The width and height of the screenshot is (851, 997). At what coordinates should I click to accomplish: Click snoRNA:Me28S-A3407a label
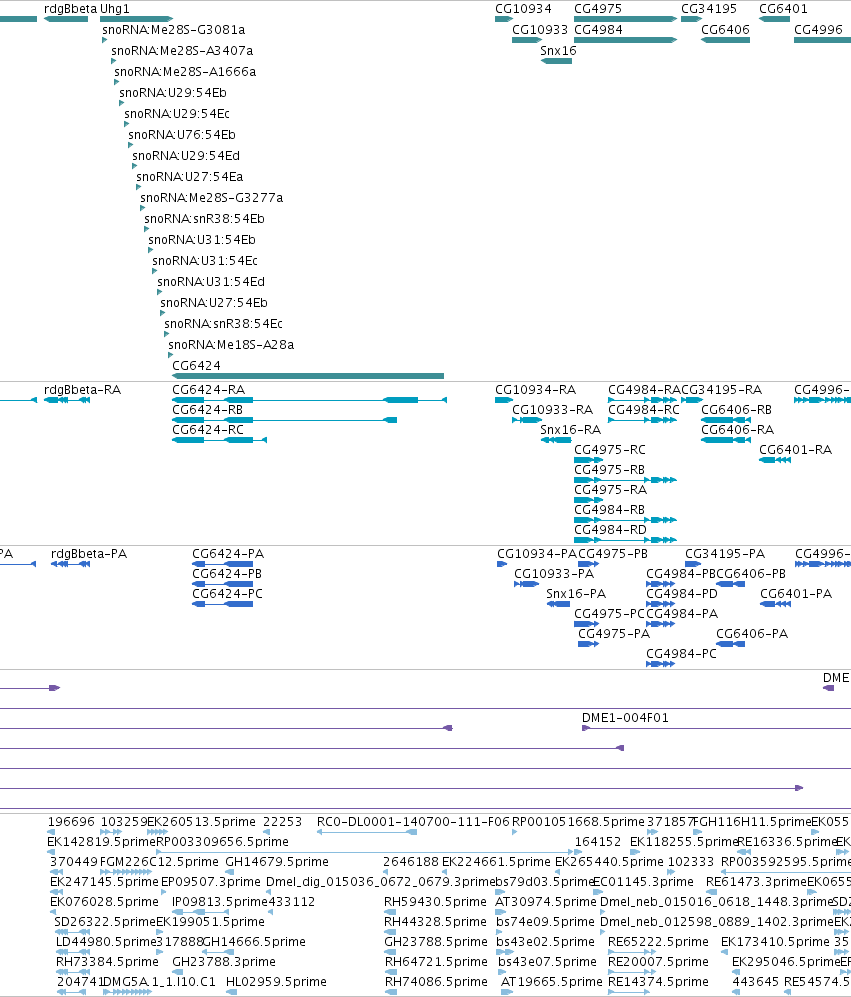tap(182, 51)
